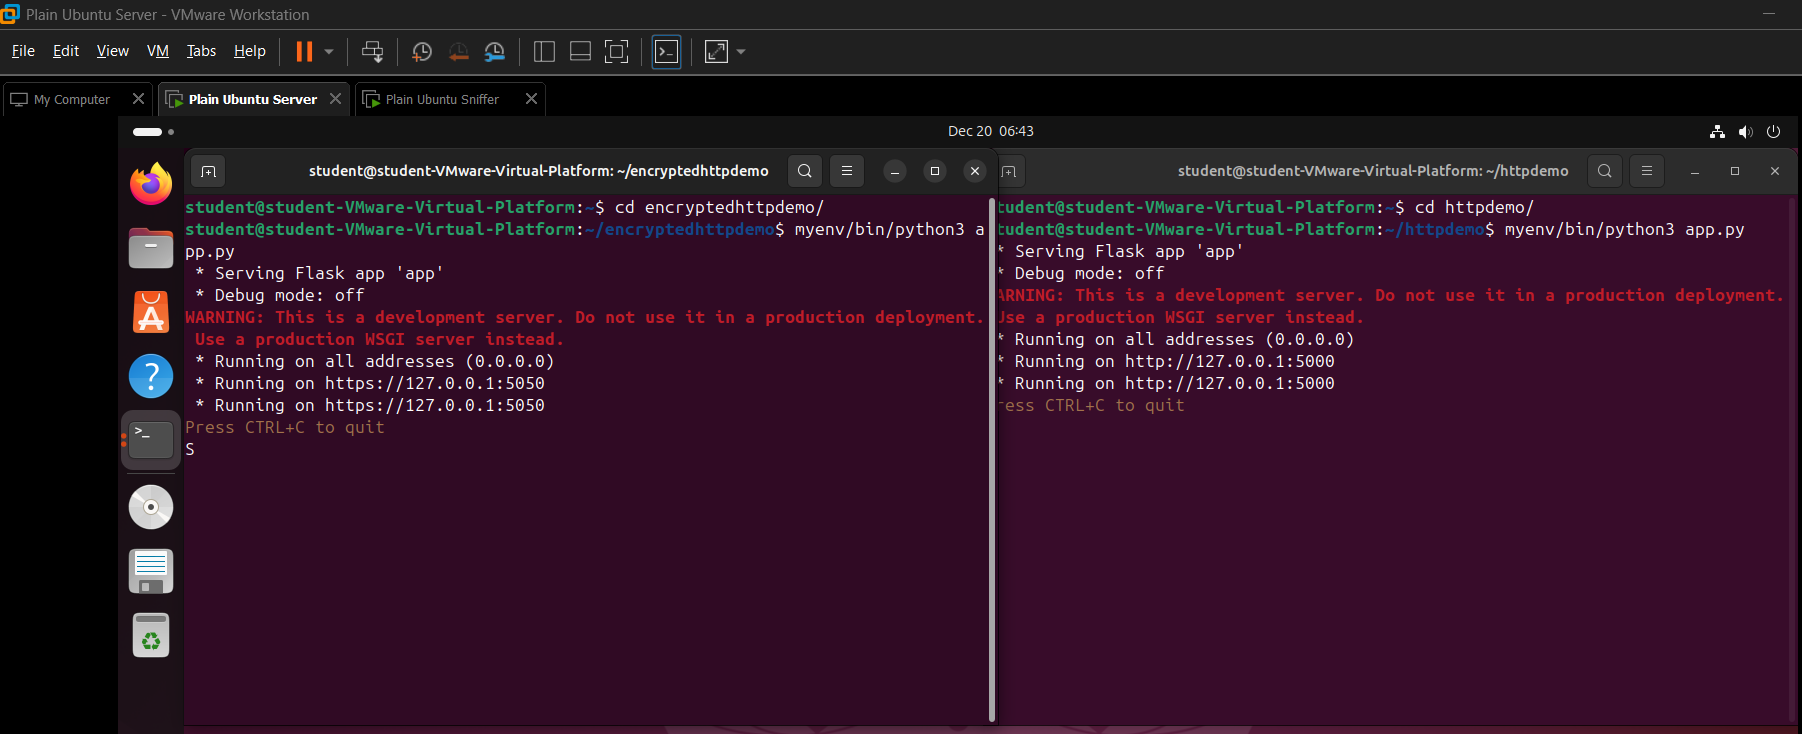This screenshot has height=734, width=1802.
Task: Open hamburger menu in httpdemo terminal
Action: (x=1647, y=171)
